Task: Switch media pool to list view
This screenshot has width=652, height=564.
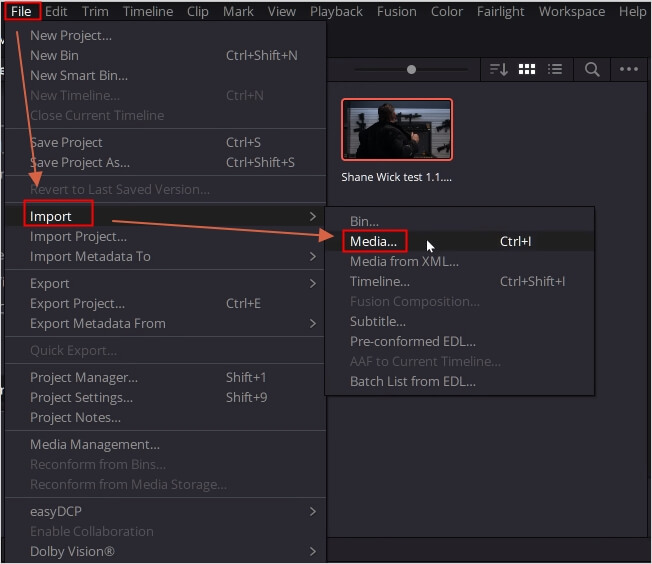Action: click(555, 69)
